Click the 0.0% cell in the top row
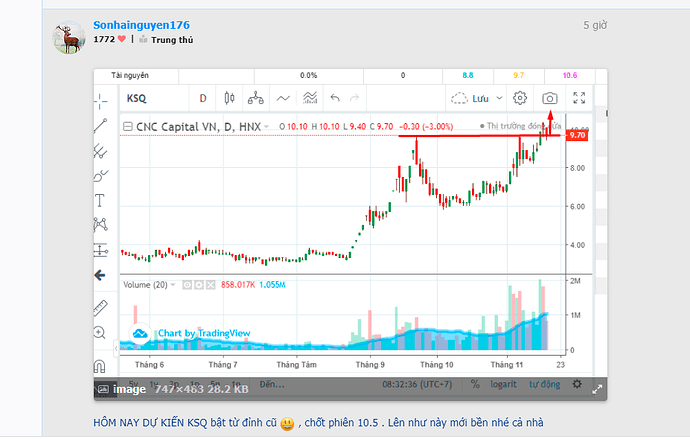 click(x=308, y=75)
